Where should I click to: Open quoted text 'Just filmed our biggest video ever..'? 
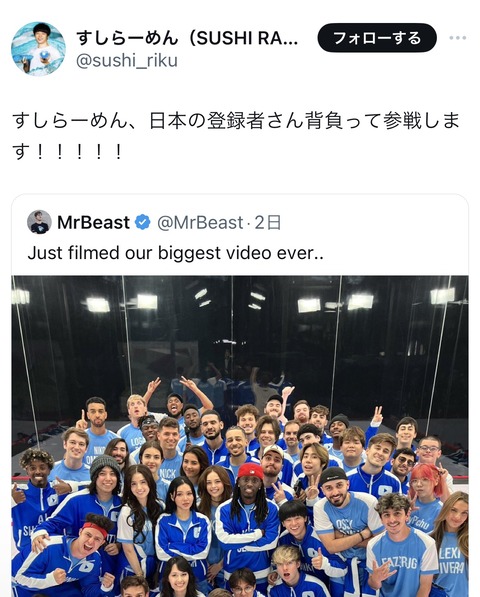pos(175,253)
